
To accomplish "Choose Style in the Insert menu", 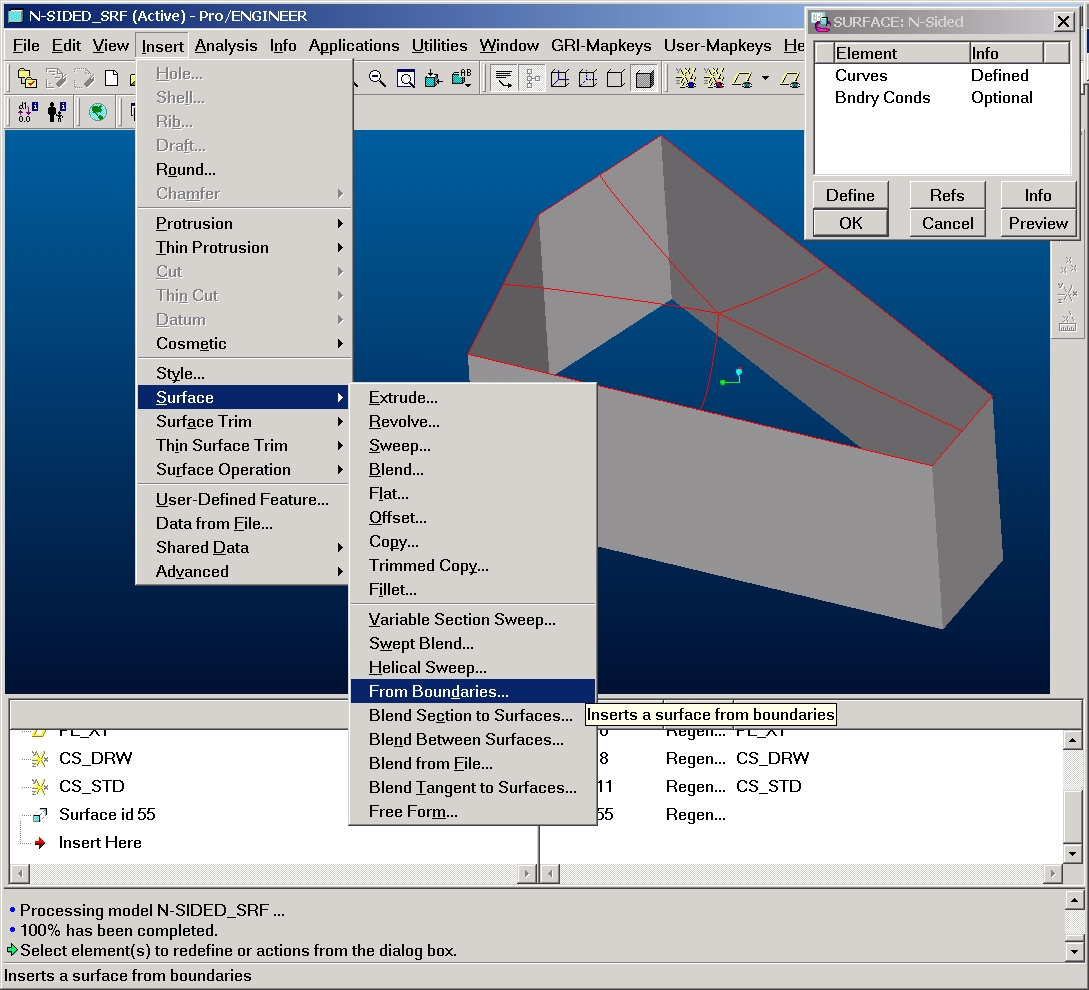I will point(245,374).
